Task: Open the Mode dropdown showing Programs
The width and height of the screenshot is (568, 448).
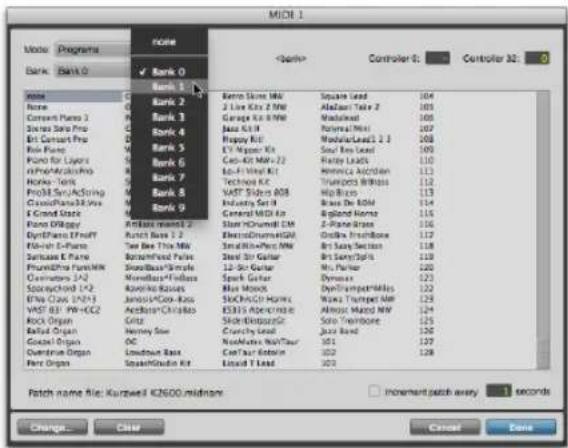Action: pos(92,50)
